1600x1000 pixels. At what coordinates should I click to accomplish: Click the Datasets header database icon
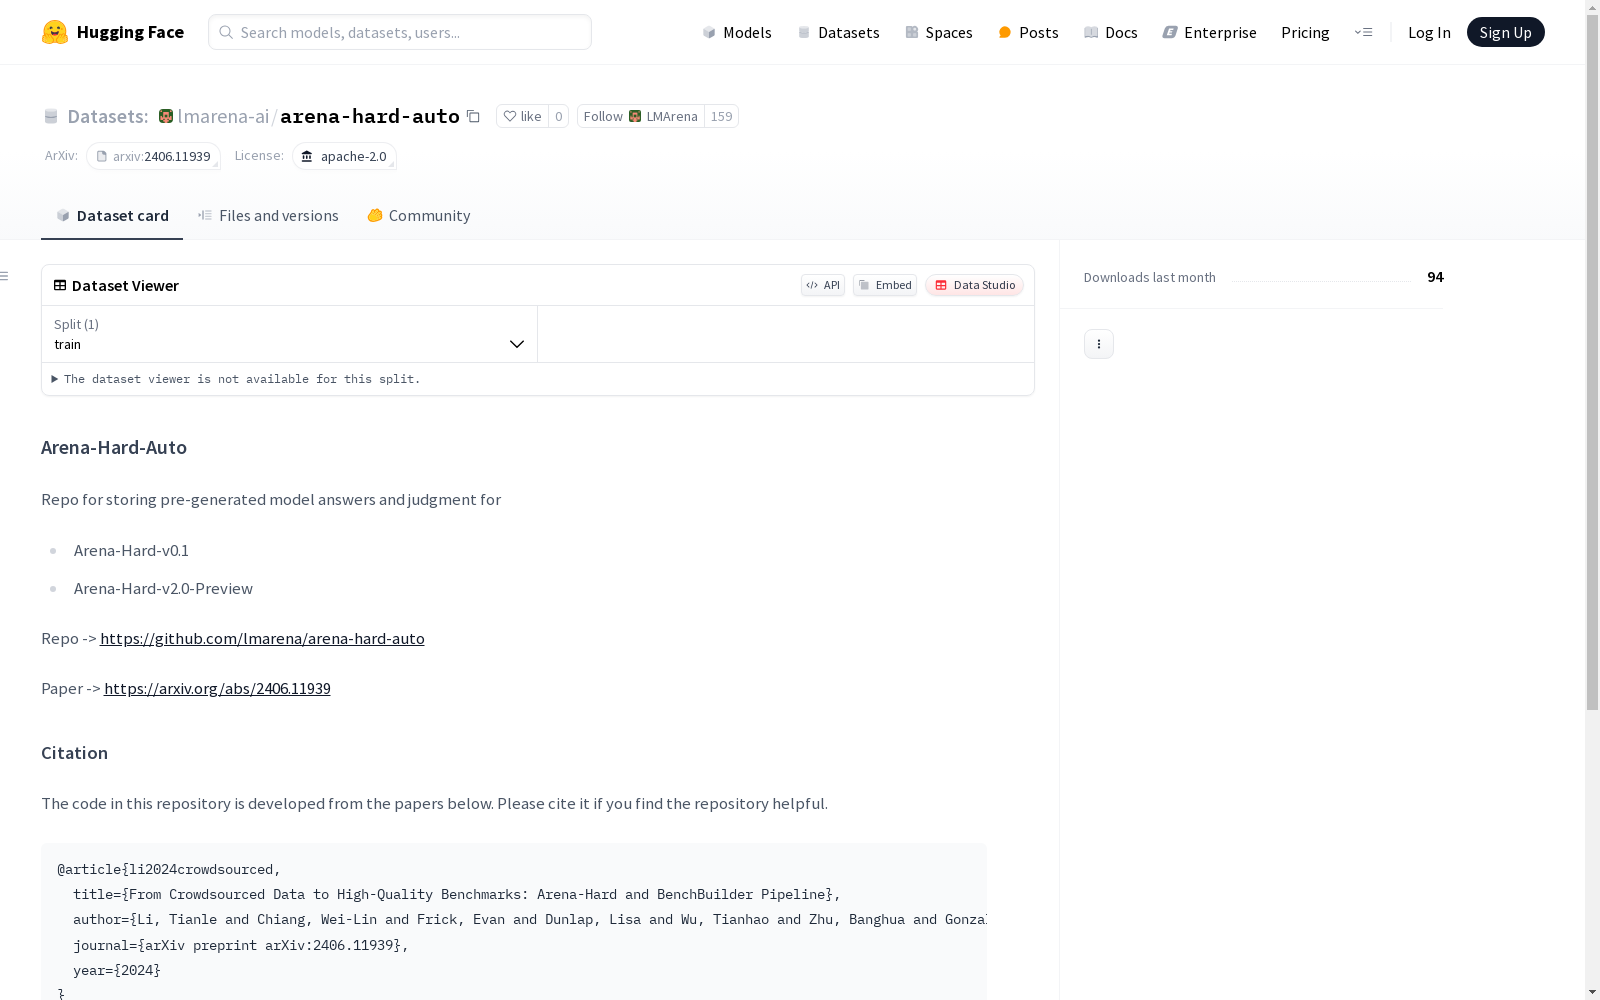click(x=51, y=116)
